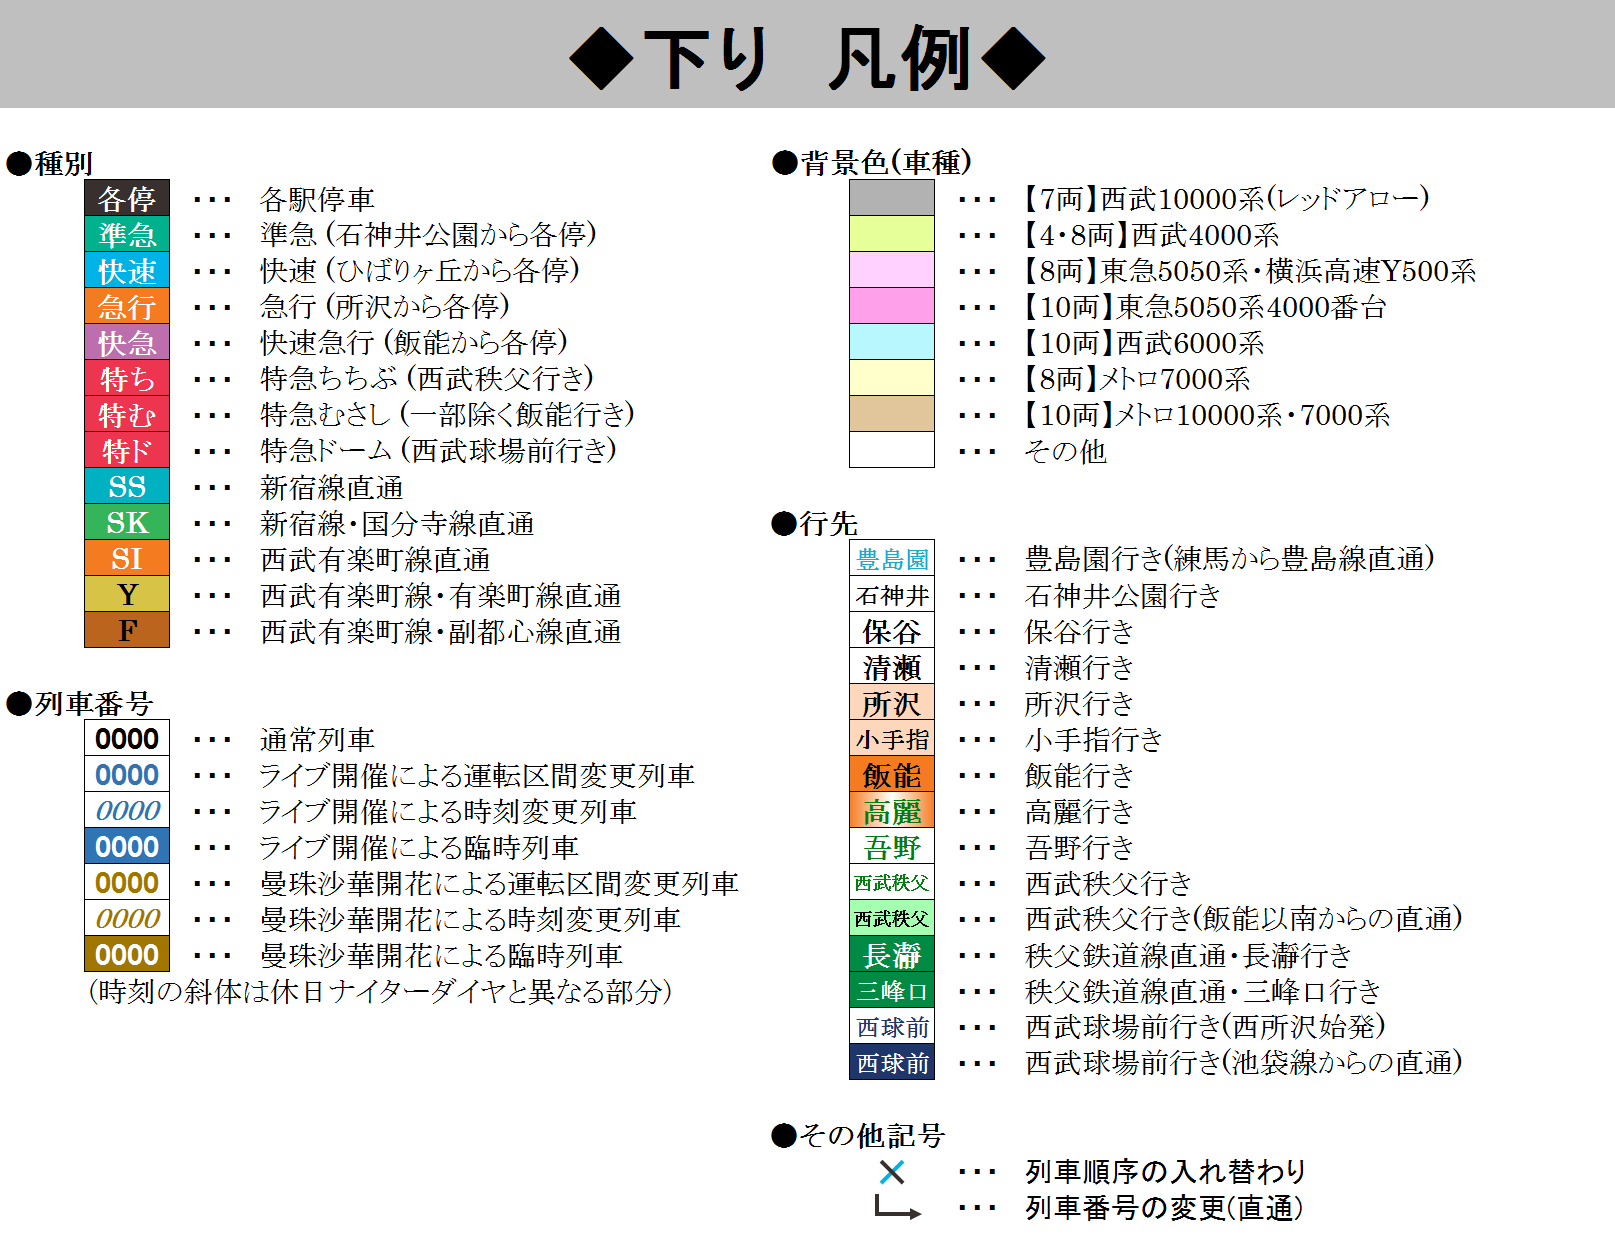Click the white-on-gold 0000 train number box
The width and height of the screenshot is (1615, 1260).
pyautogui.click(x=127, y=954)
